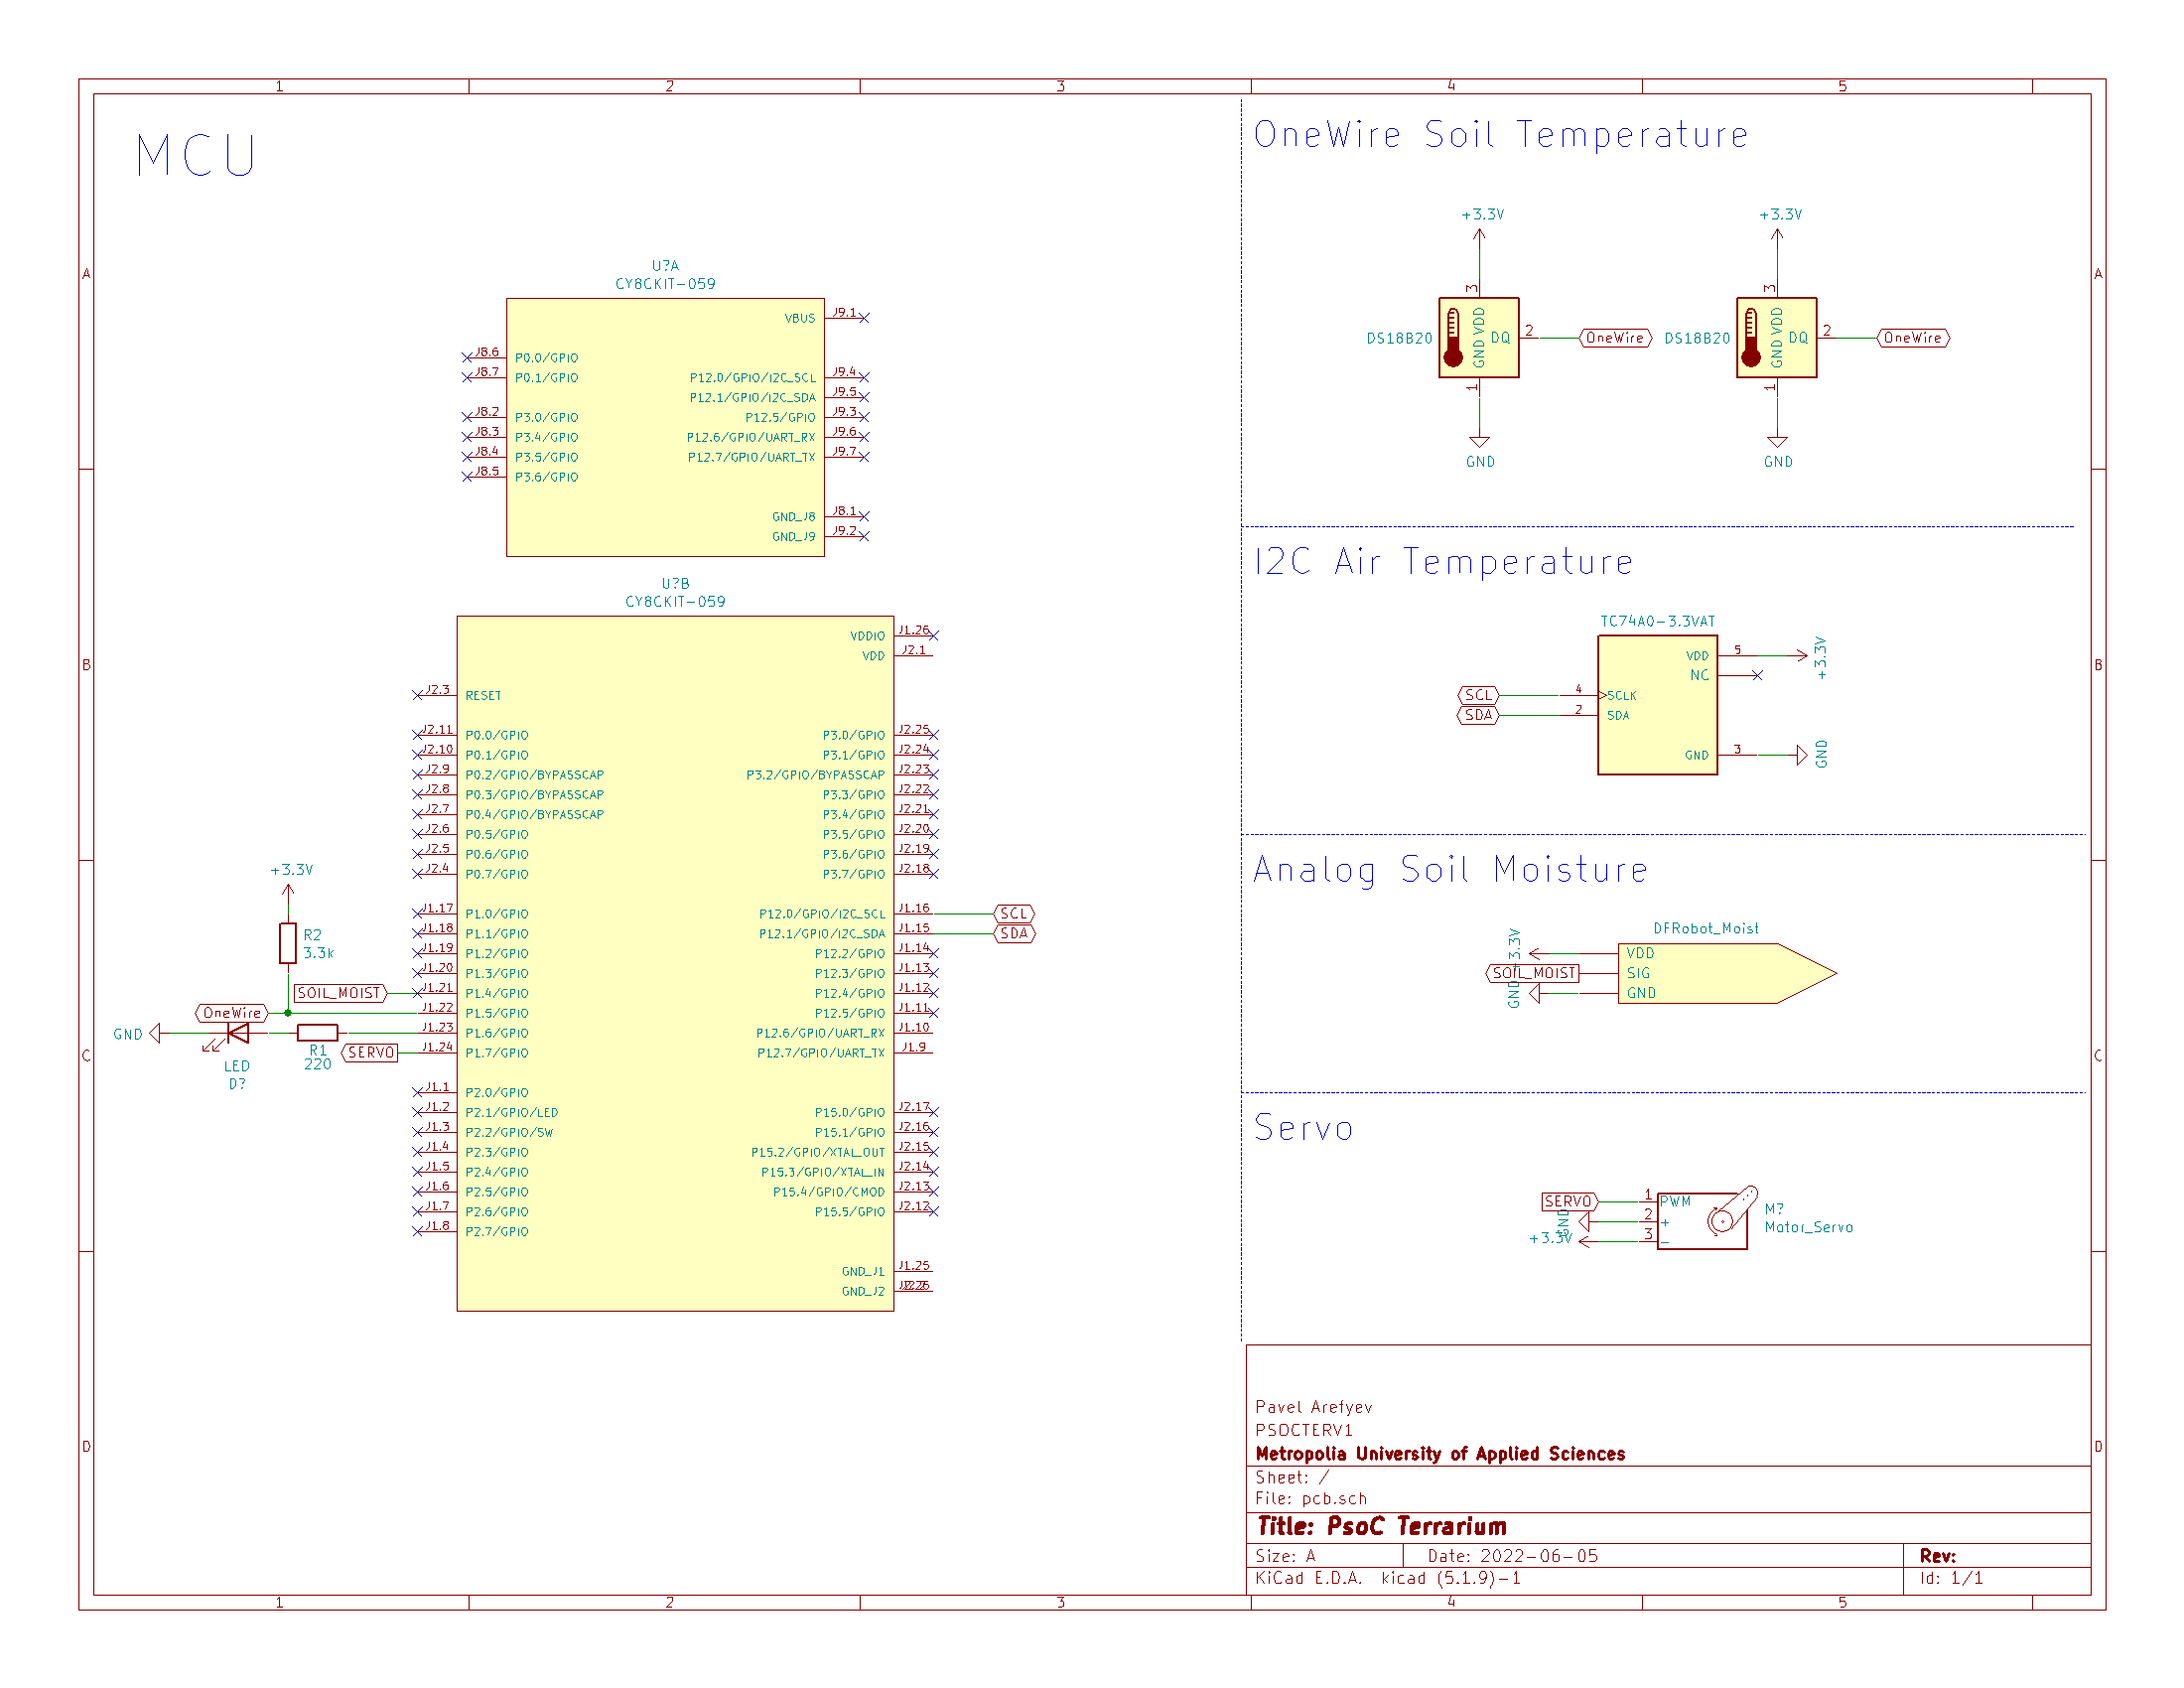
Task: Click the 'Servo' section heading
Action: click(1304, 1128)
